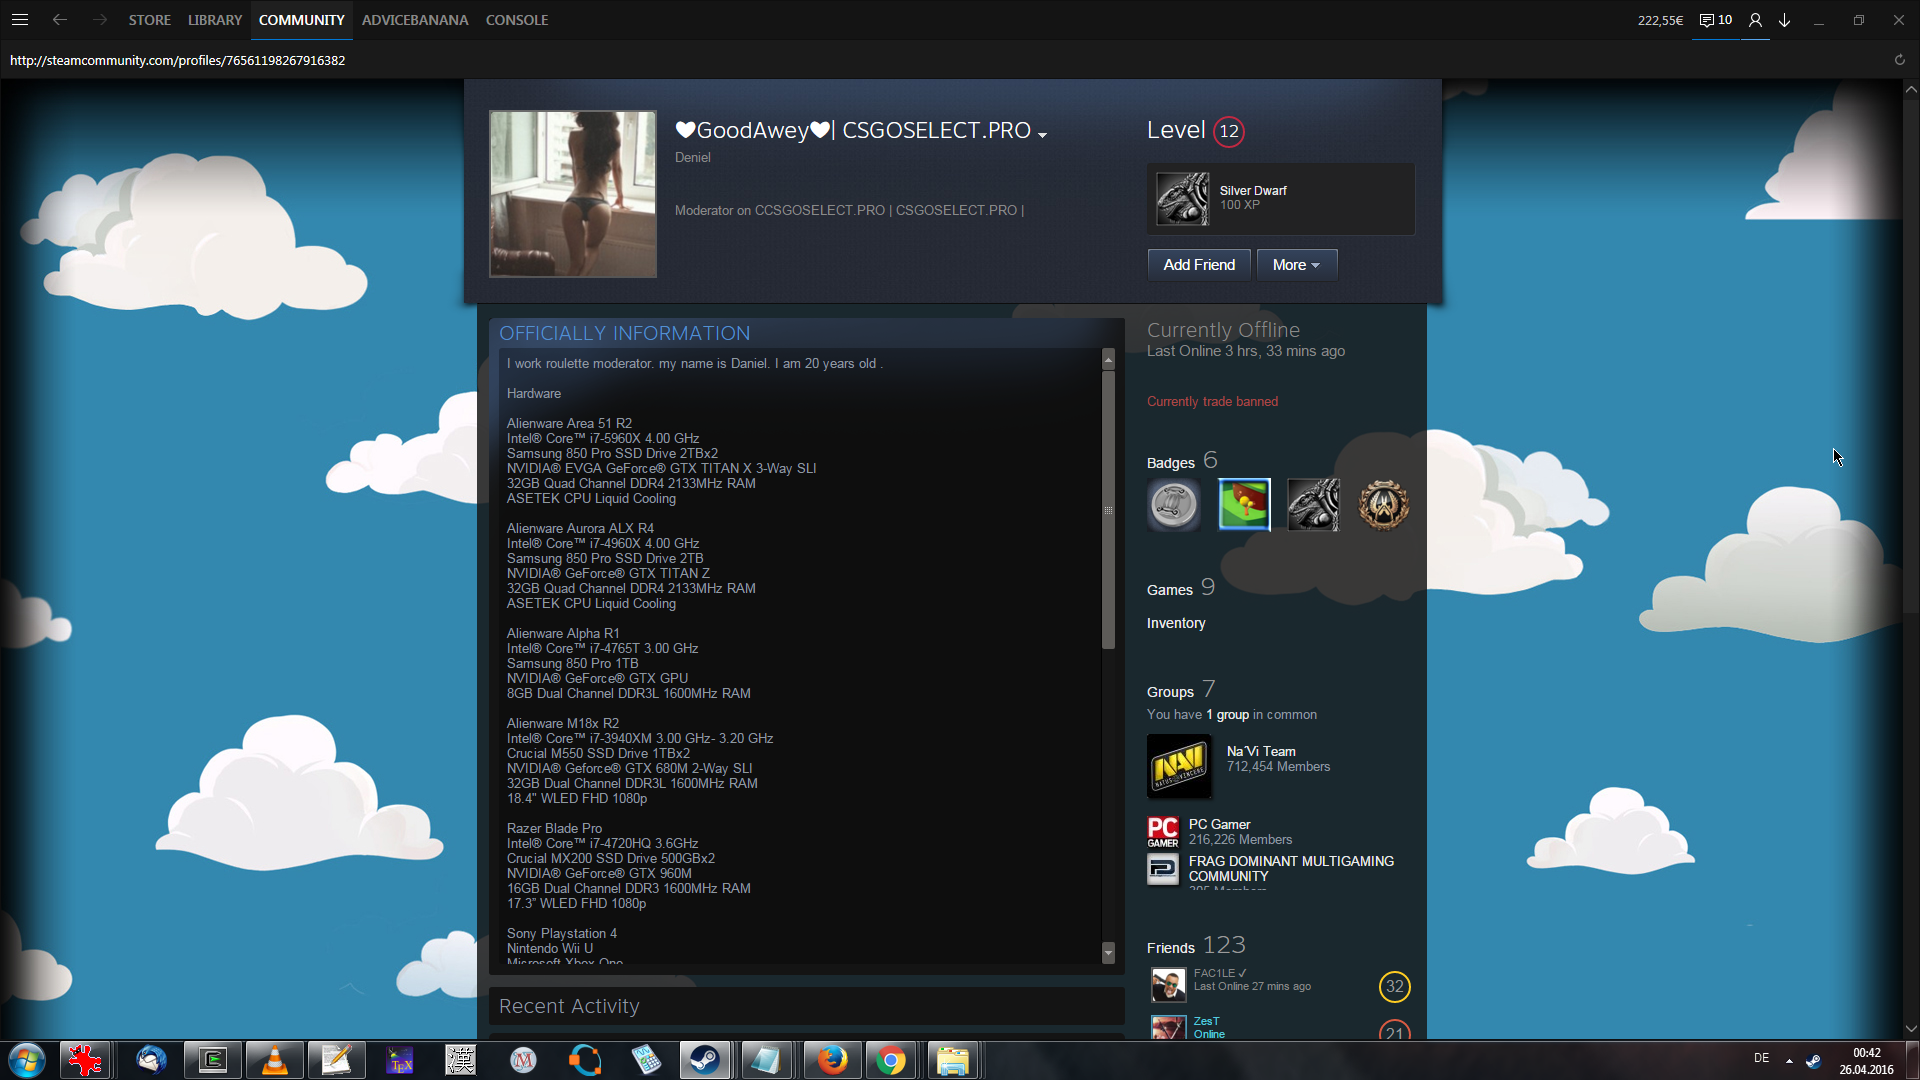
Task: Click the PC Gamer group icon
Action: click(x=1163, y=832)
